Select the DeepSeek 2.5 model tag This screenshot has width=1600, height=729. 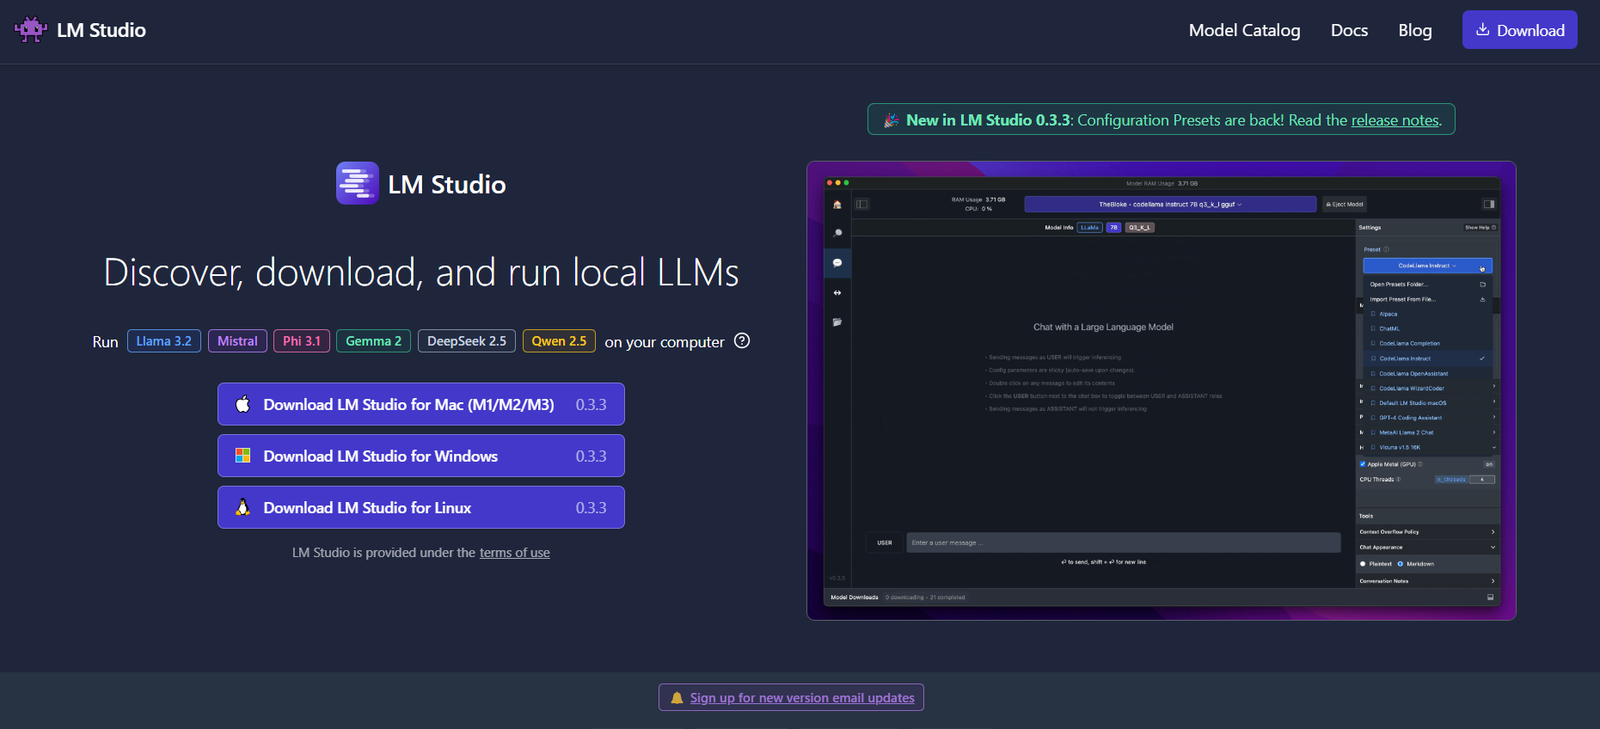click(467, 341)
